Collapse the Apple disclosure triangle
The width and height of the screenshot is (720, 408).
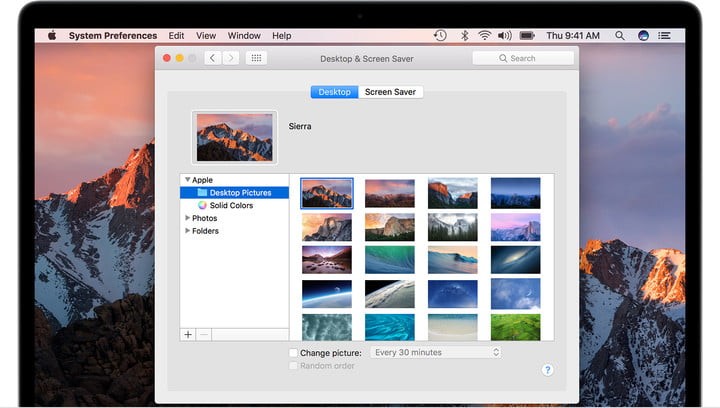187,179
